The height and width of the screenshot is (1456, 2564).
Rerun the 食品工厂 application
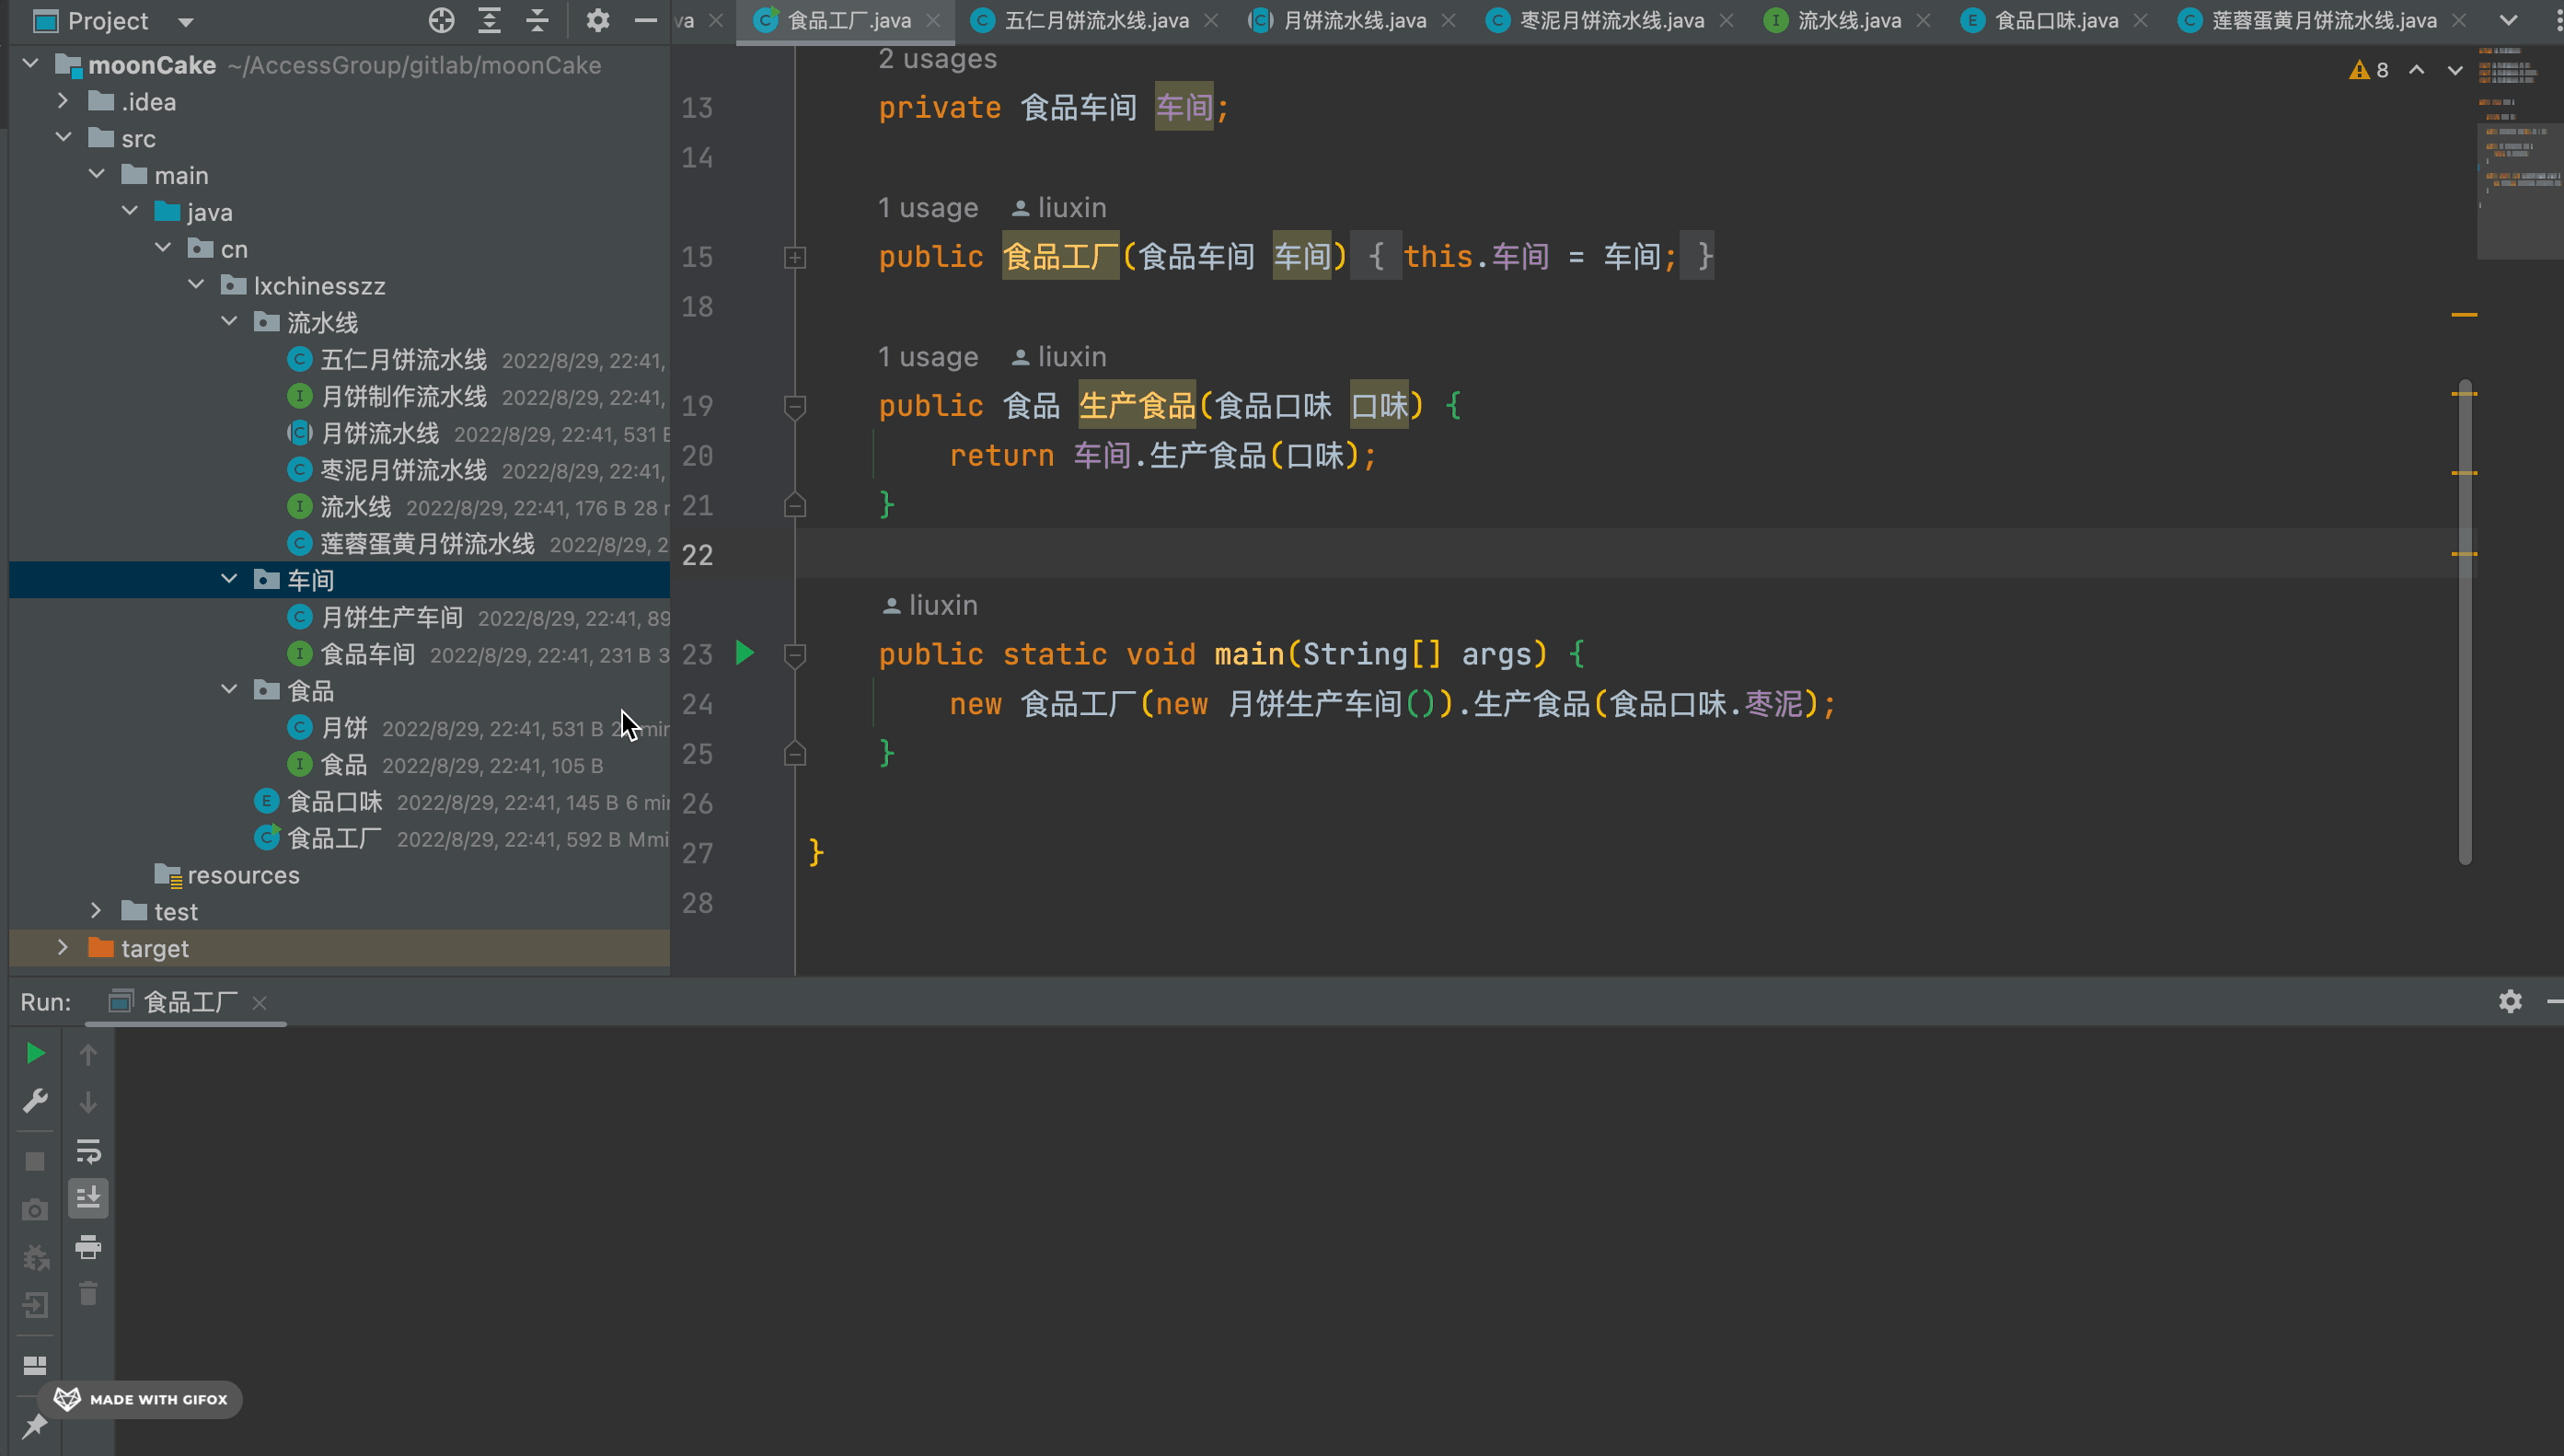point(35,1053)
